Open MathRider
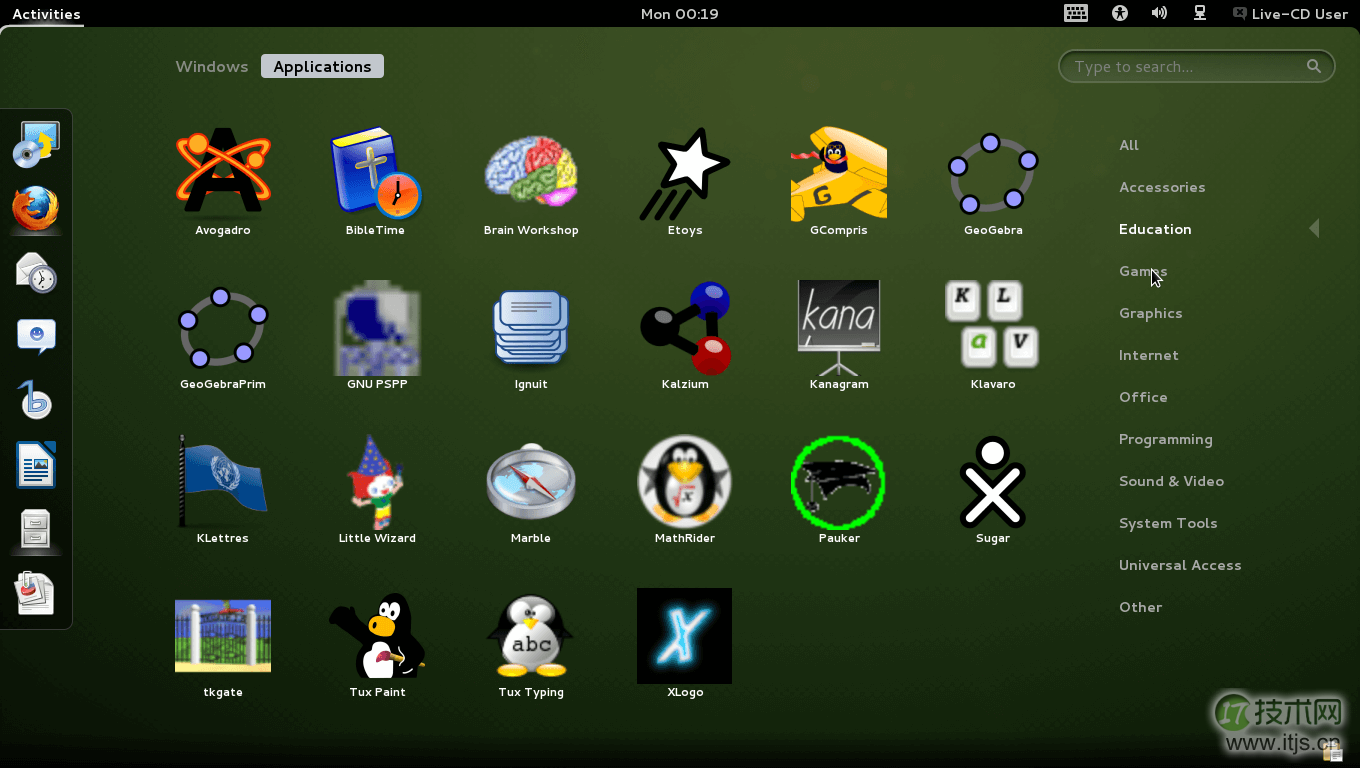The width and height of the screenshot is (1360, 768). tap(685, 488)
